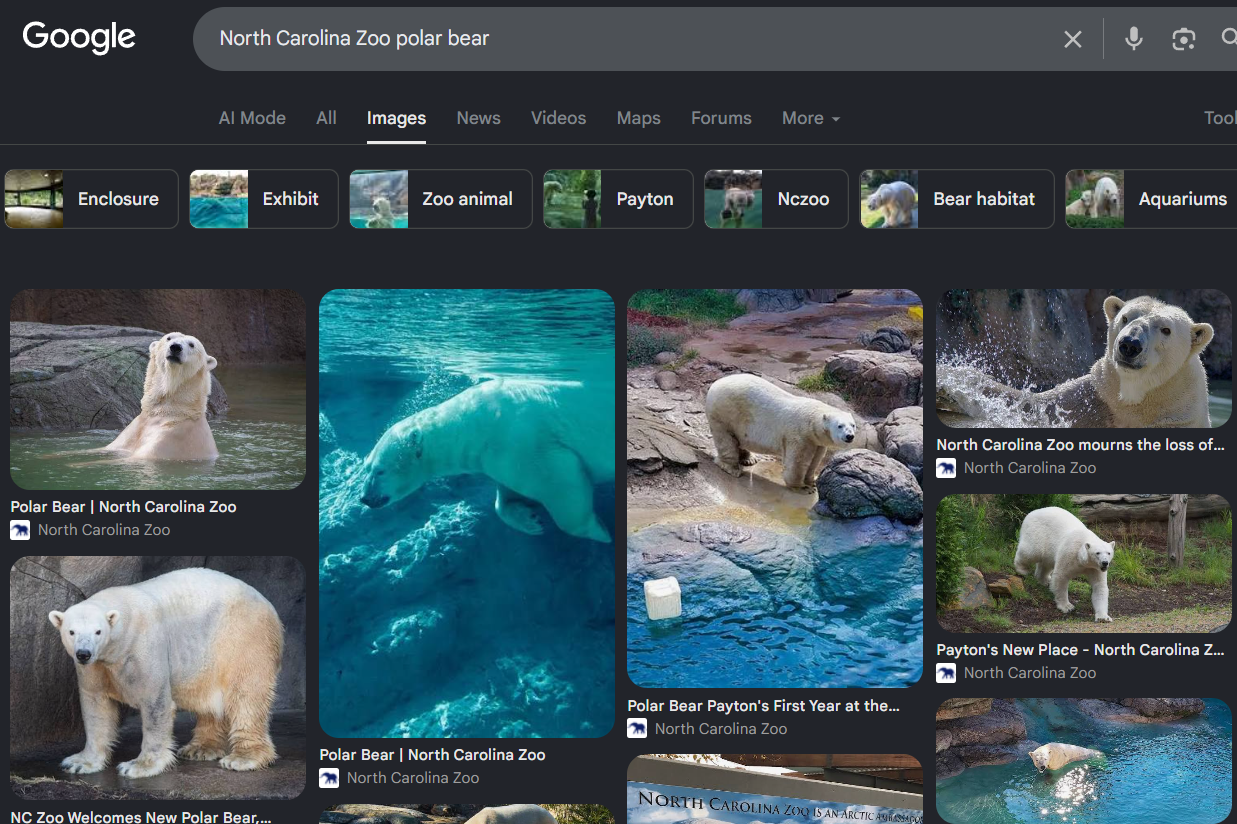
Task: Open the Videos tab
Action: click(558, 118)
